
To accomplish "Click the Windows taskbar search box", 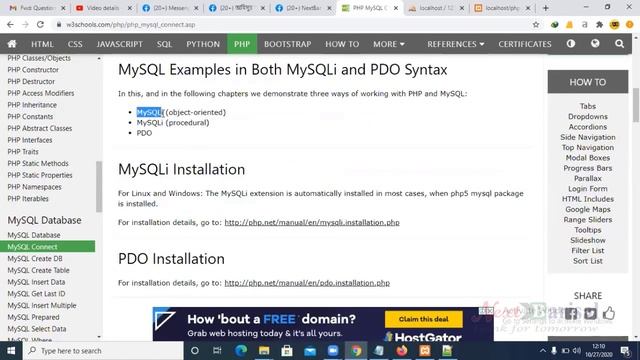I will point(102,351).
